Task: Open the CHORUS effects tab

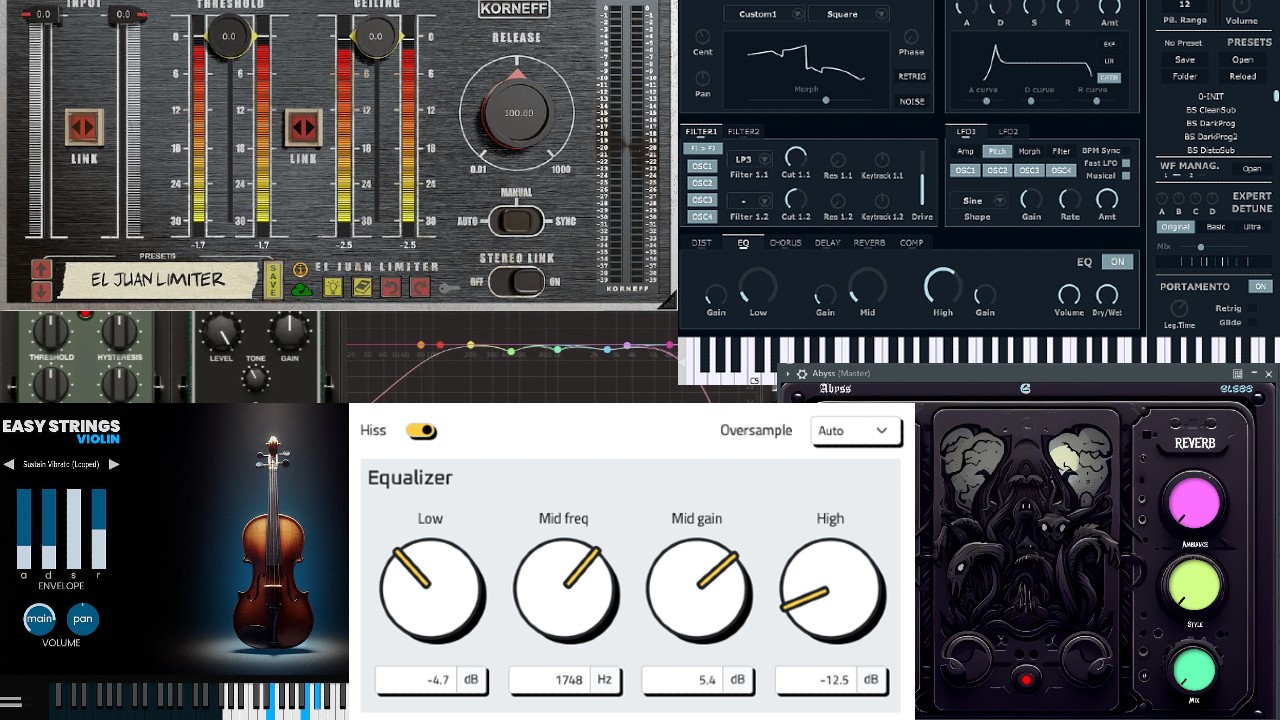Action: coord(785,243)
